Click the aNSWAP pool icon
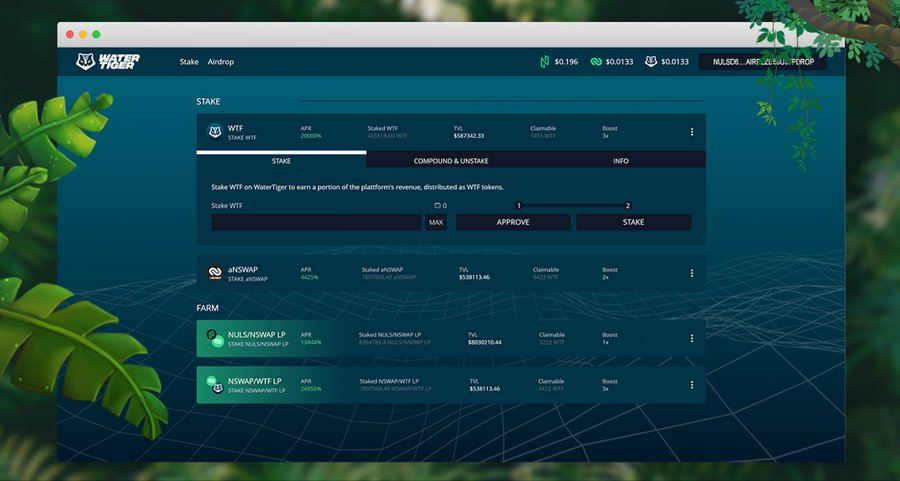 click(x=215, y=273)
